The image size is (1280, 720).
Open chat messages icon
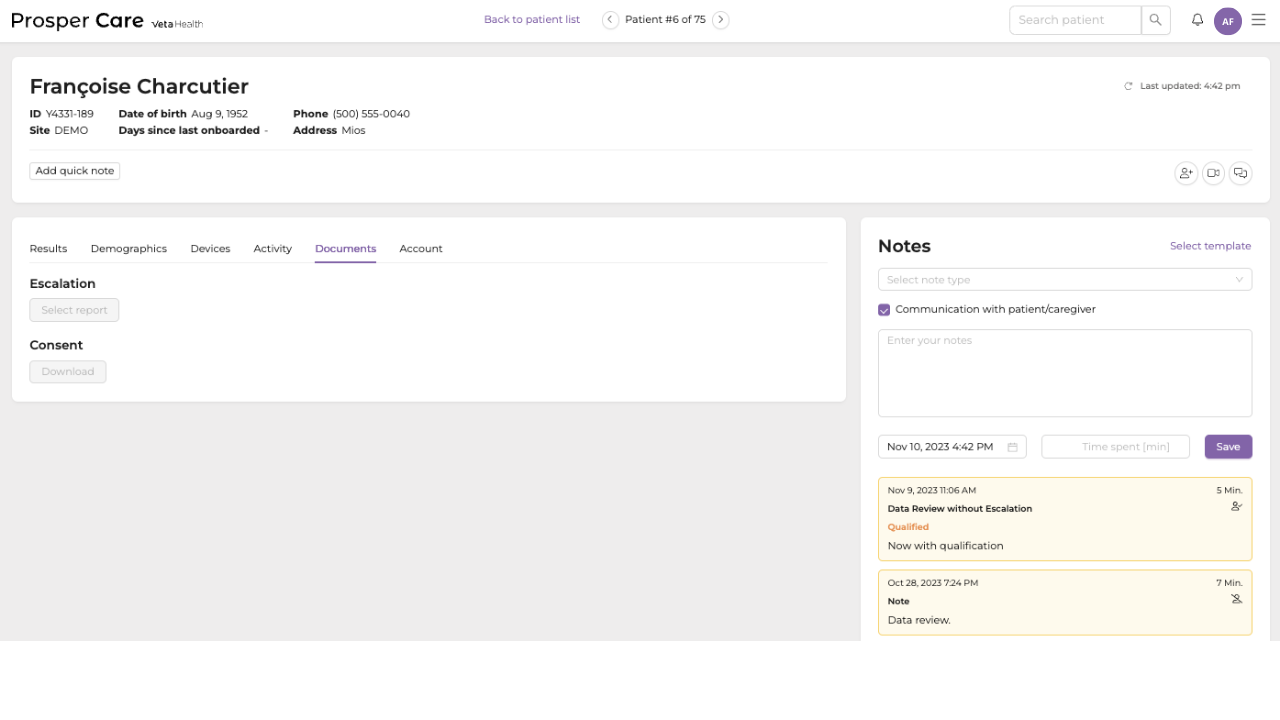(1240, 173)
